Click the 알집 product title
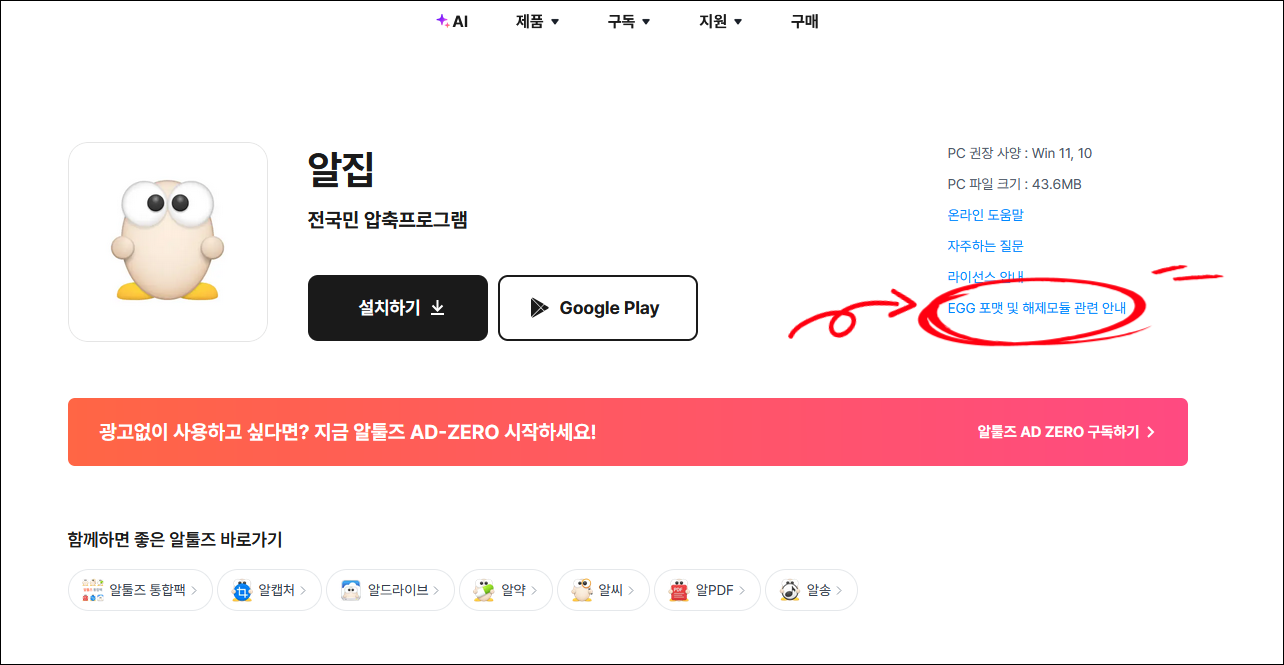This screenshot has width=1284, height=665. (x=341, y=170)
